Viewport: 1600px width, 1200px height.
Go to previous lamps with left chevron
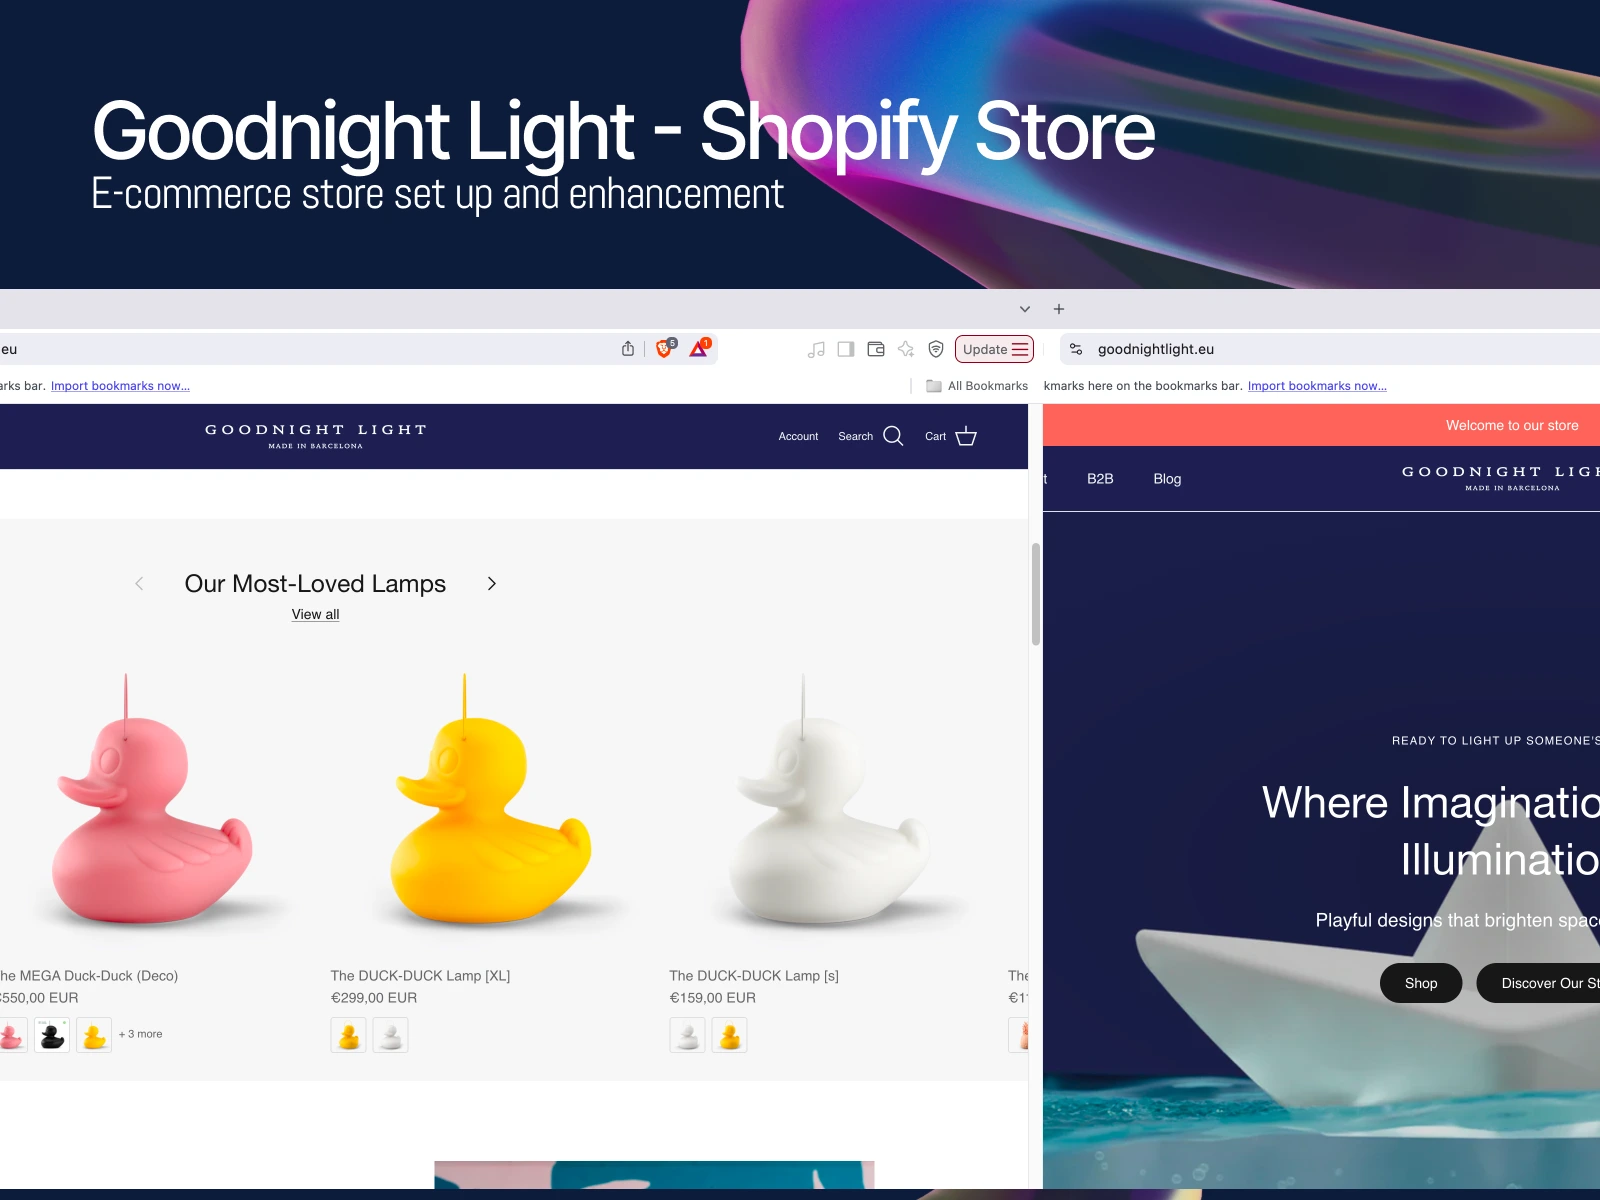139,584
